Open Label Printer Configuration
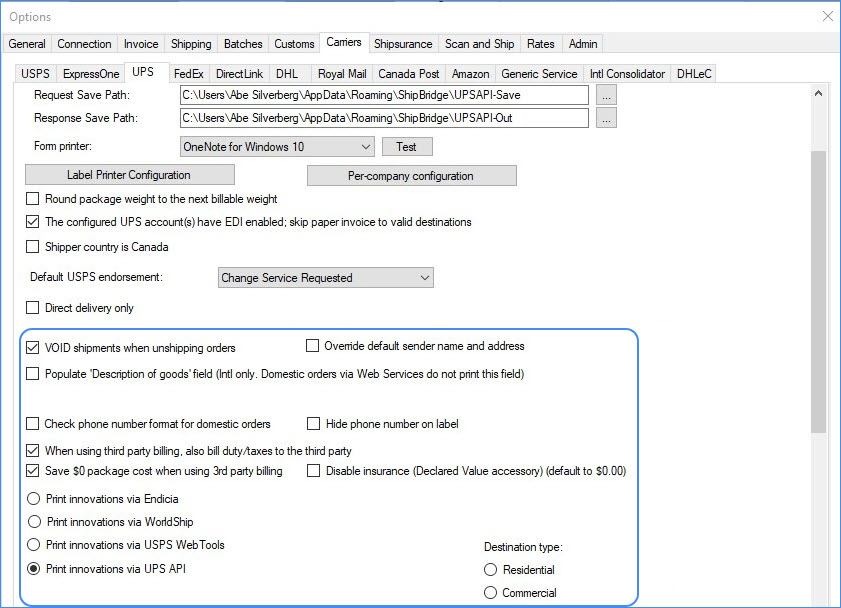841x608 pixels. [x=129, y=175]
